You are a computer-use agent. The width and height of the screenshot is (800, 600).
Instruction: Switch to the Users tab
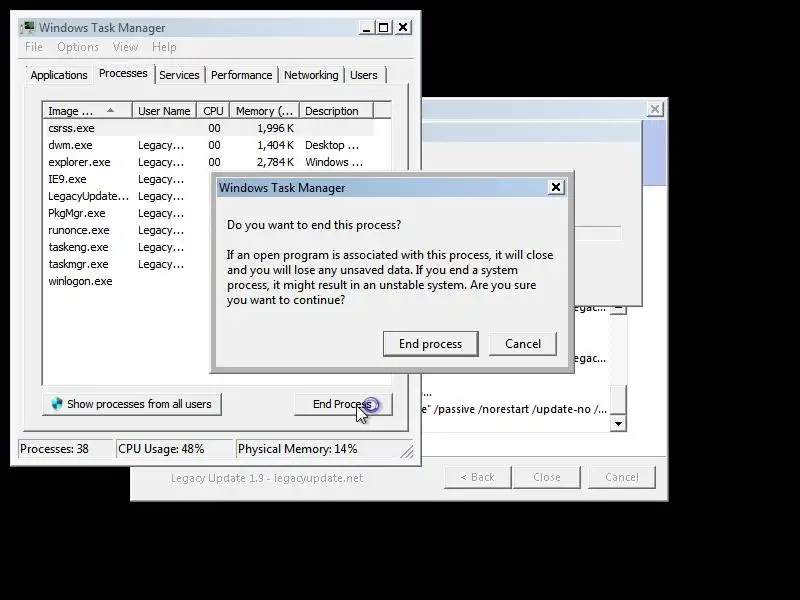point(363,75)
